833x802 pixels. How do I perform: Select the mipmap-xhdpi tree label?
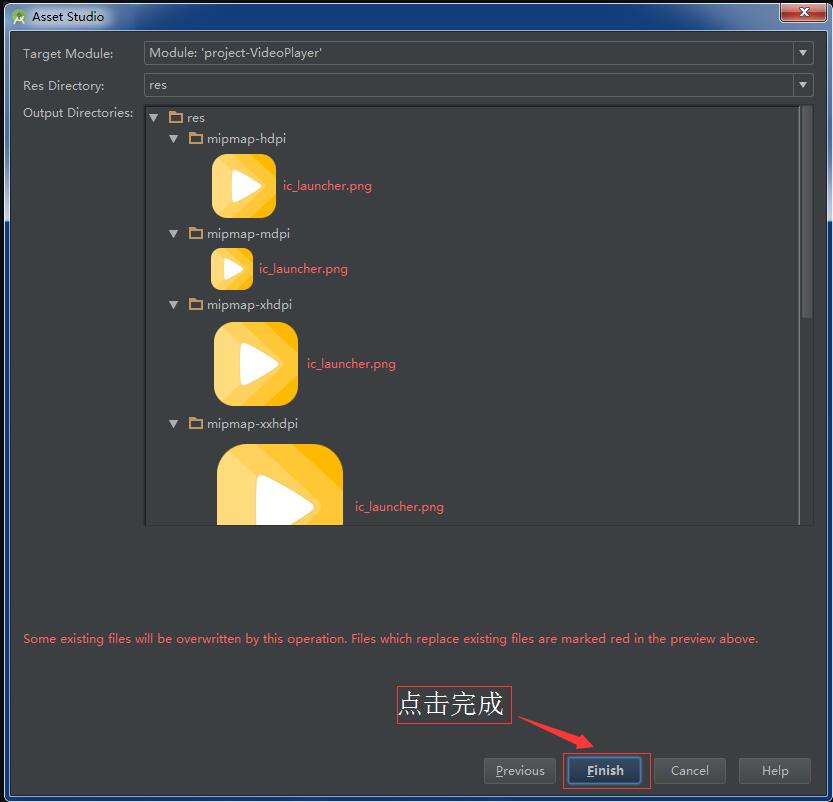click(250, 305)
